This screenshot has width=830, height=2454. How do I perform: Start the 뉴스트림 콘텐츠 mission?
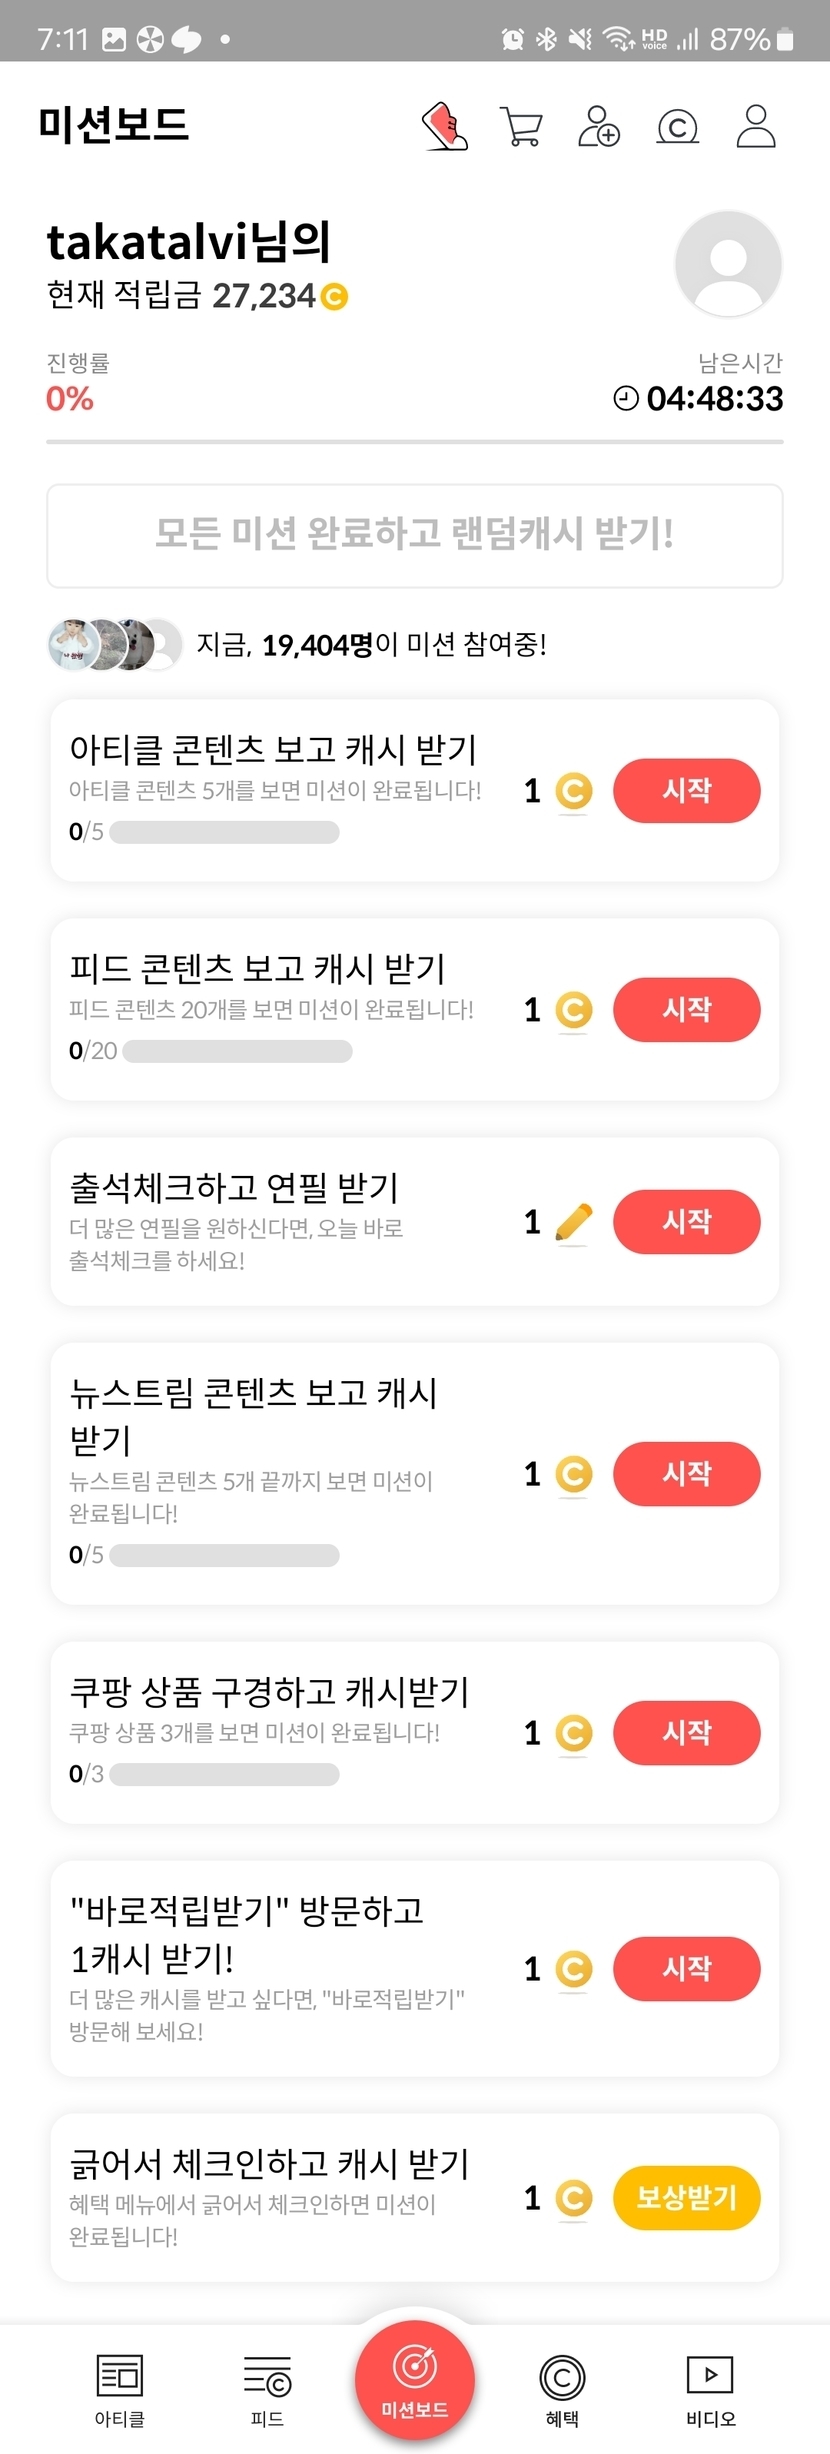(686, 1474)
